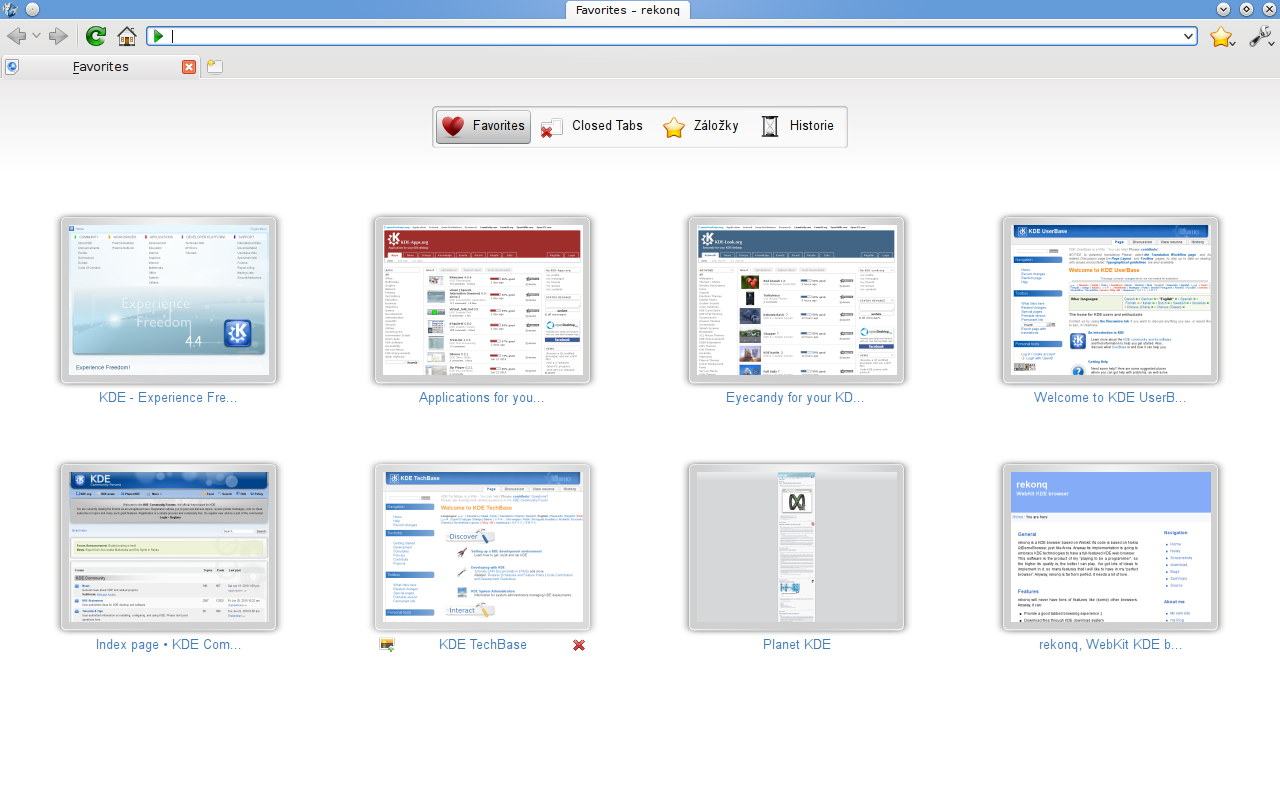Open the bookmarks star menu
1280x800 pixels.
click(x=1222, y=36)
